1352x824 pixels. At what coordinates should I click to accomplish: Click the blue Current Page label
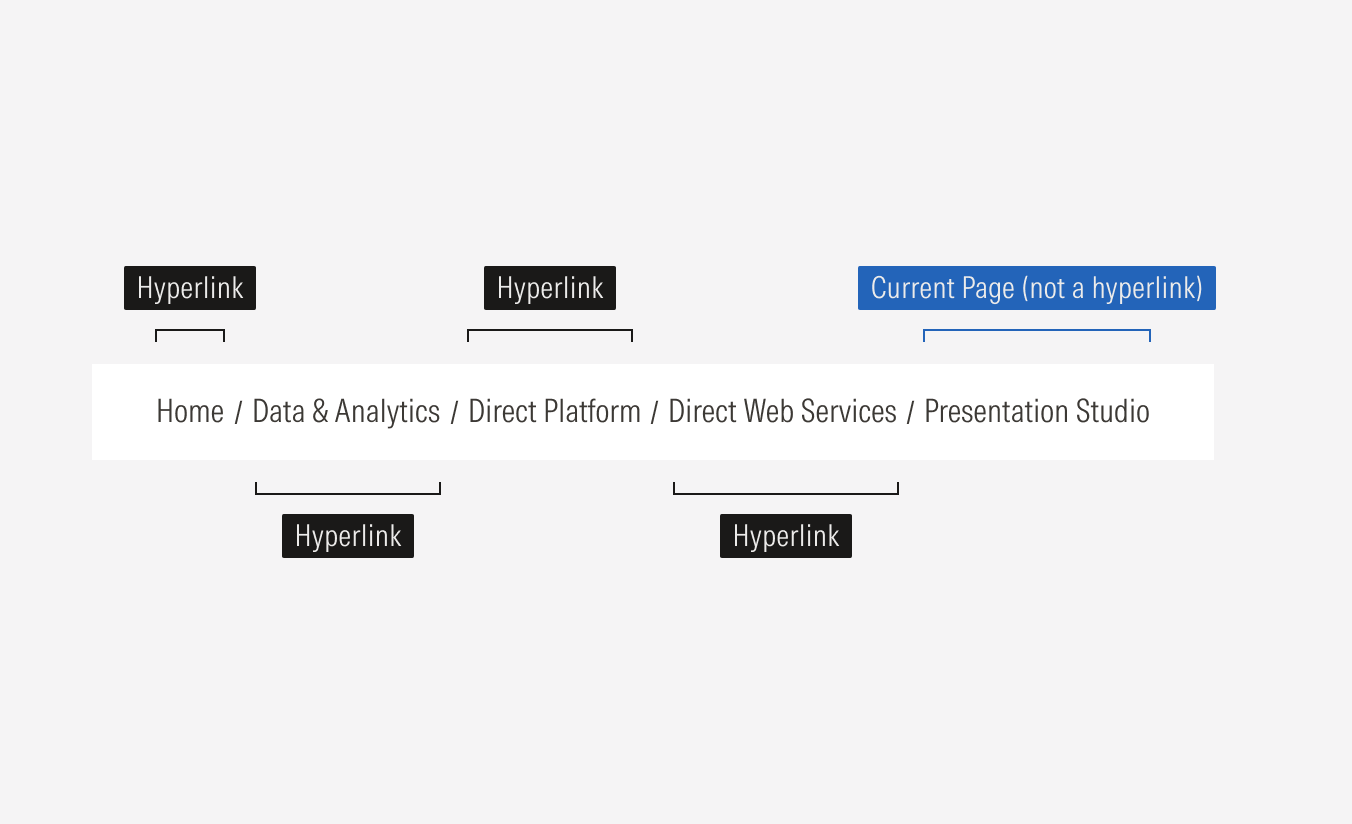(x=1036, y=288)
